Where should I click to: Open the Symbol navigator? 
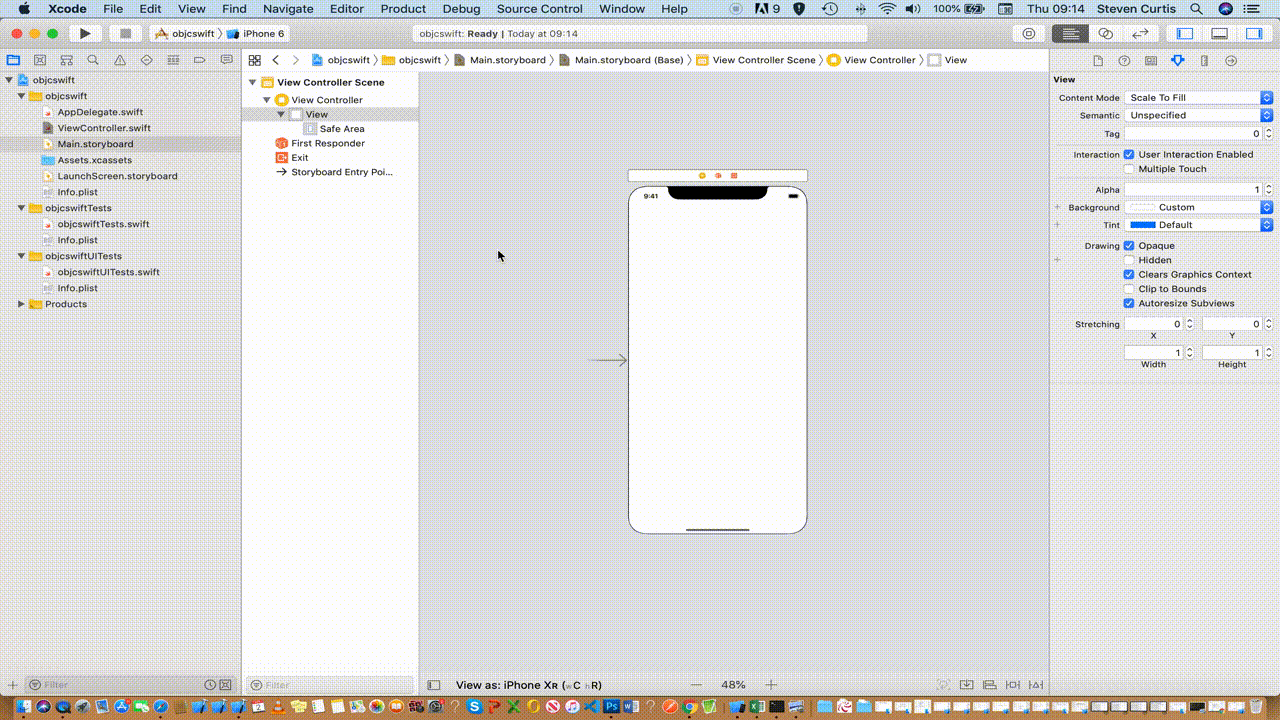pos(66,60)
